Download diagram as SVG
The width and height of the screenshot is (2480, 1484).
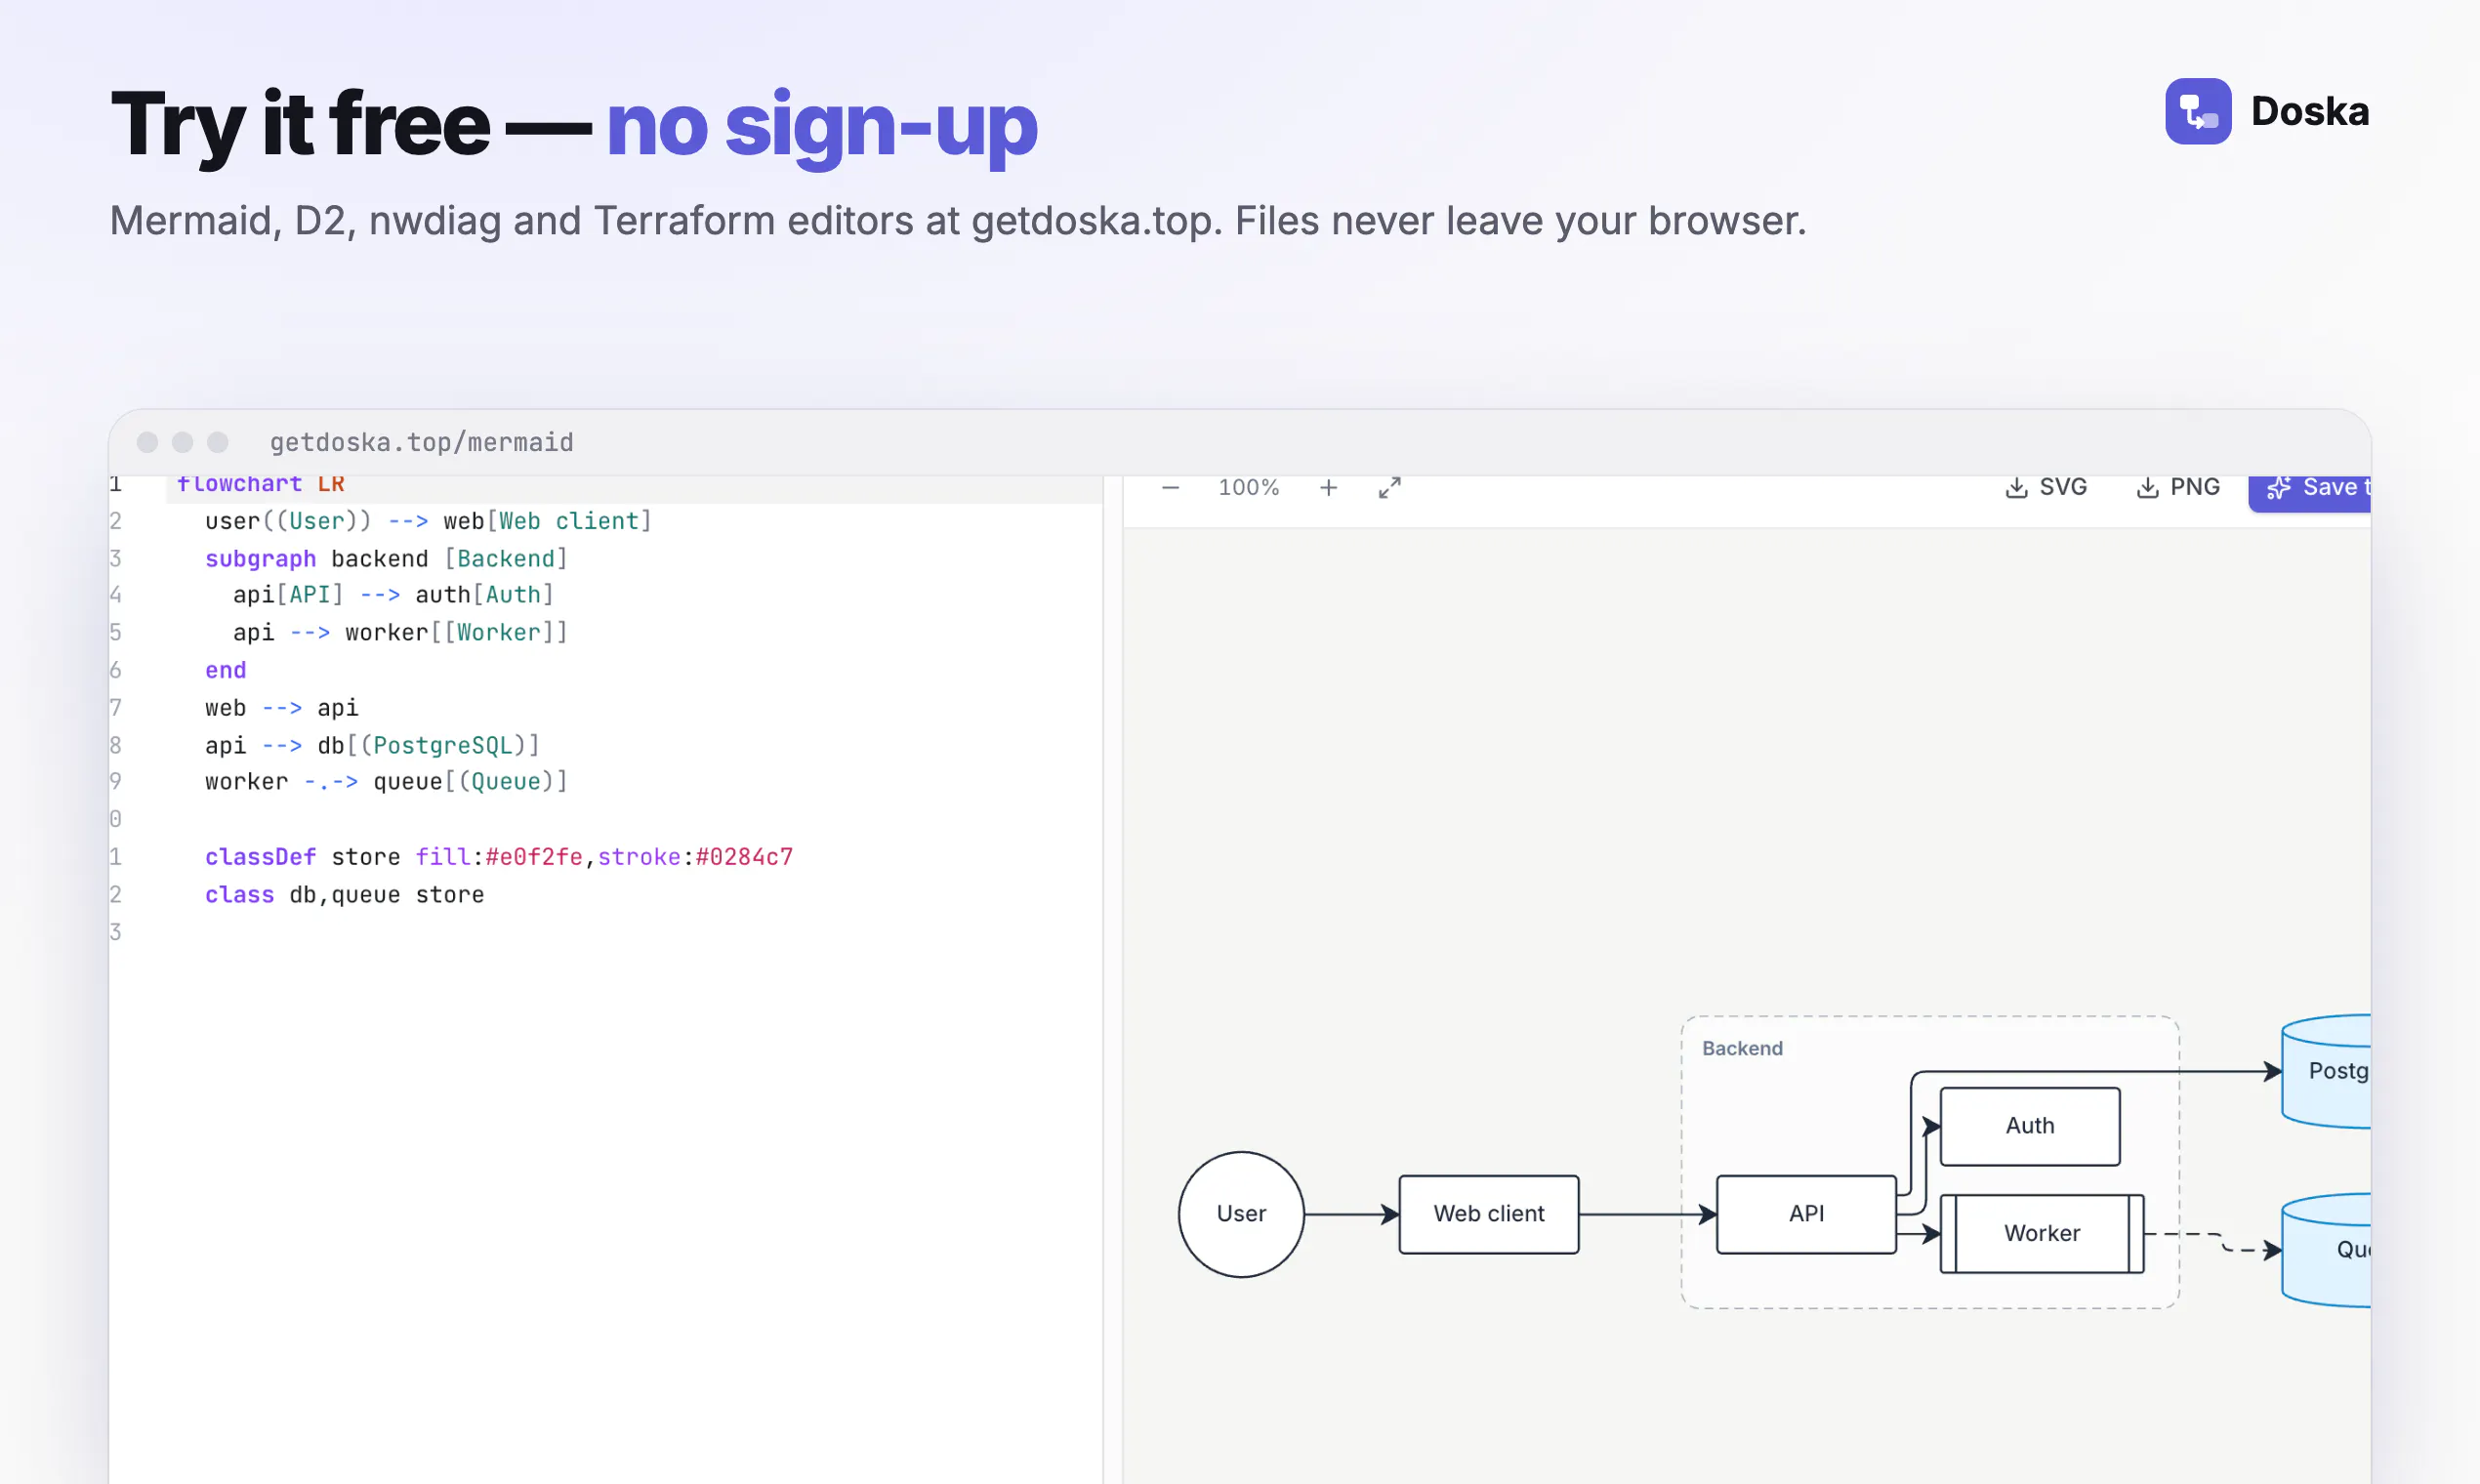click(2046, 487)
